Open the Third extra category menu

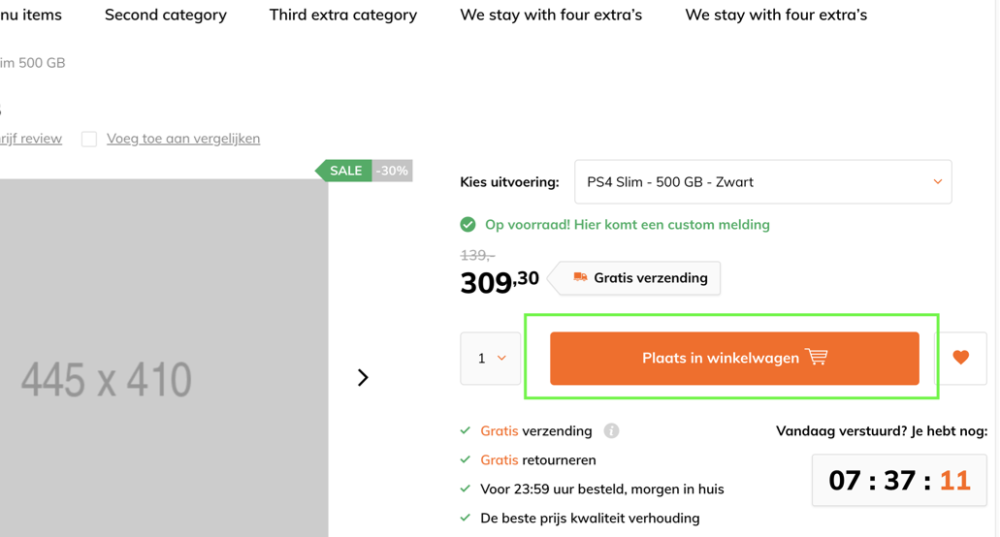(343, 15)
